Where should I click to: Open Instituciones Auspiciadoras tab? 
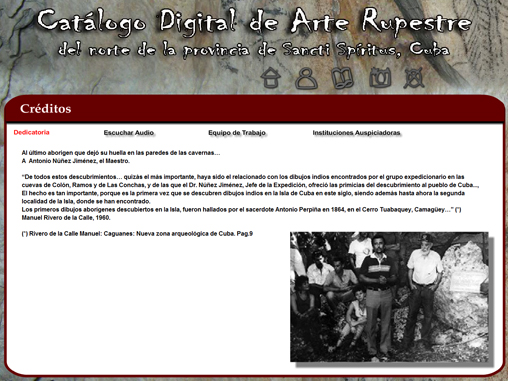pos(357,133)
